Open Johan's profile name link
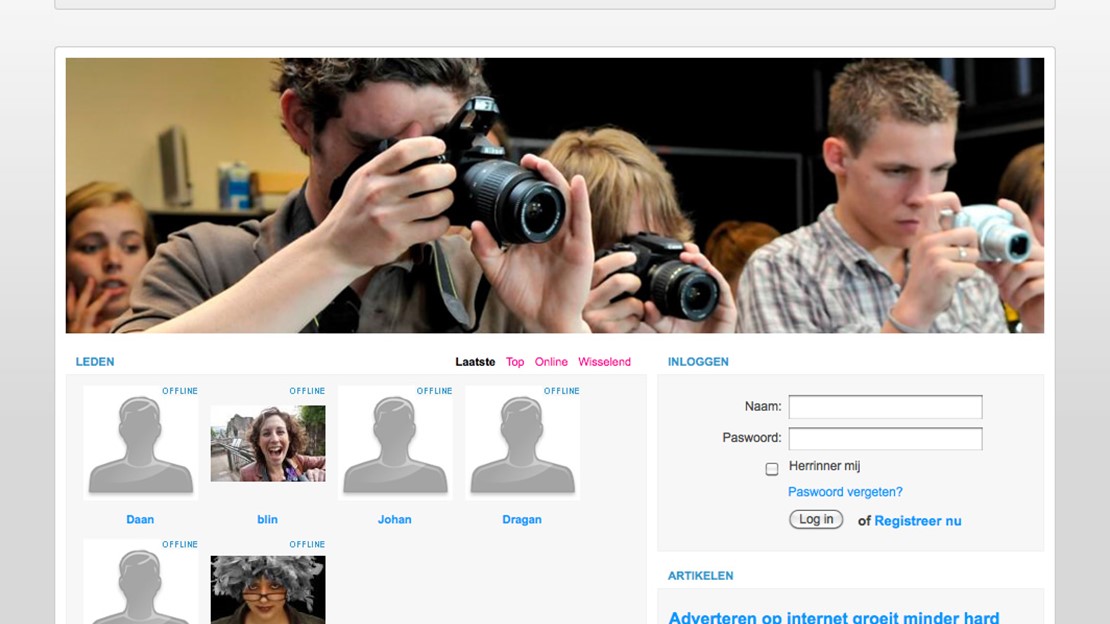 394,520
